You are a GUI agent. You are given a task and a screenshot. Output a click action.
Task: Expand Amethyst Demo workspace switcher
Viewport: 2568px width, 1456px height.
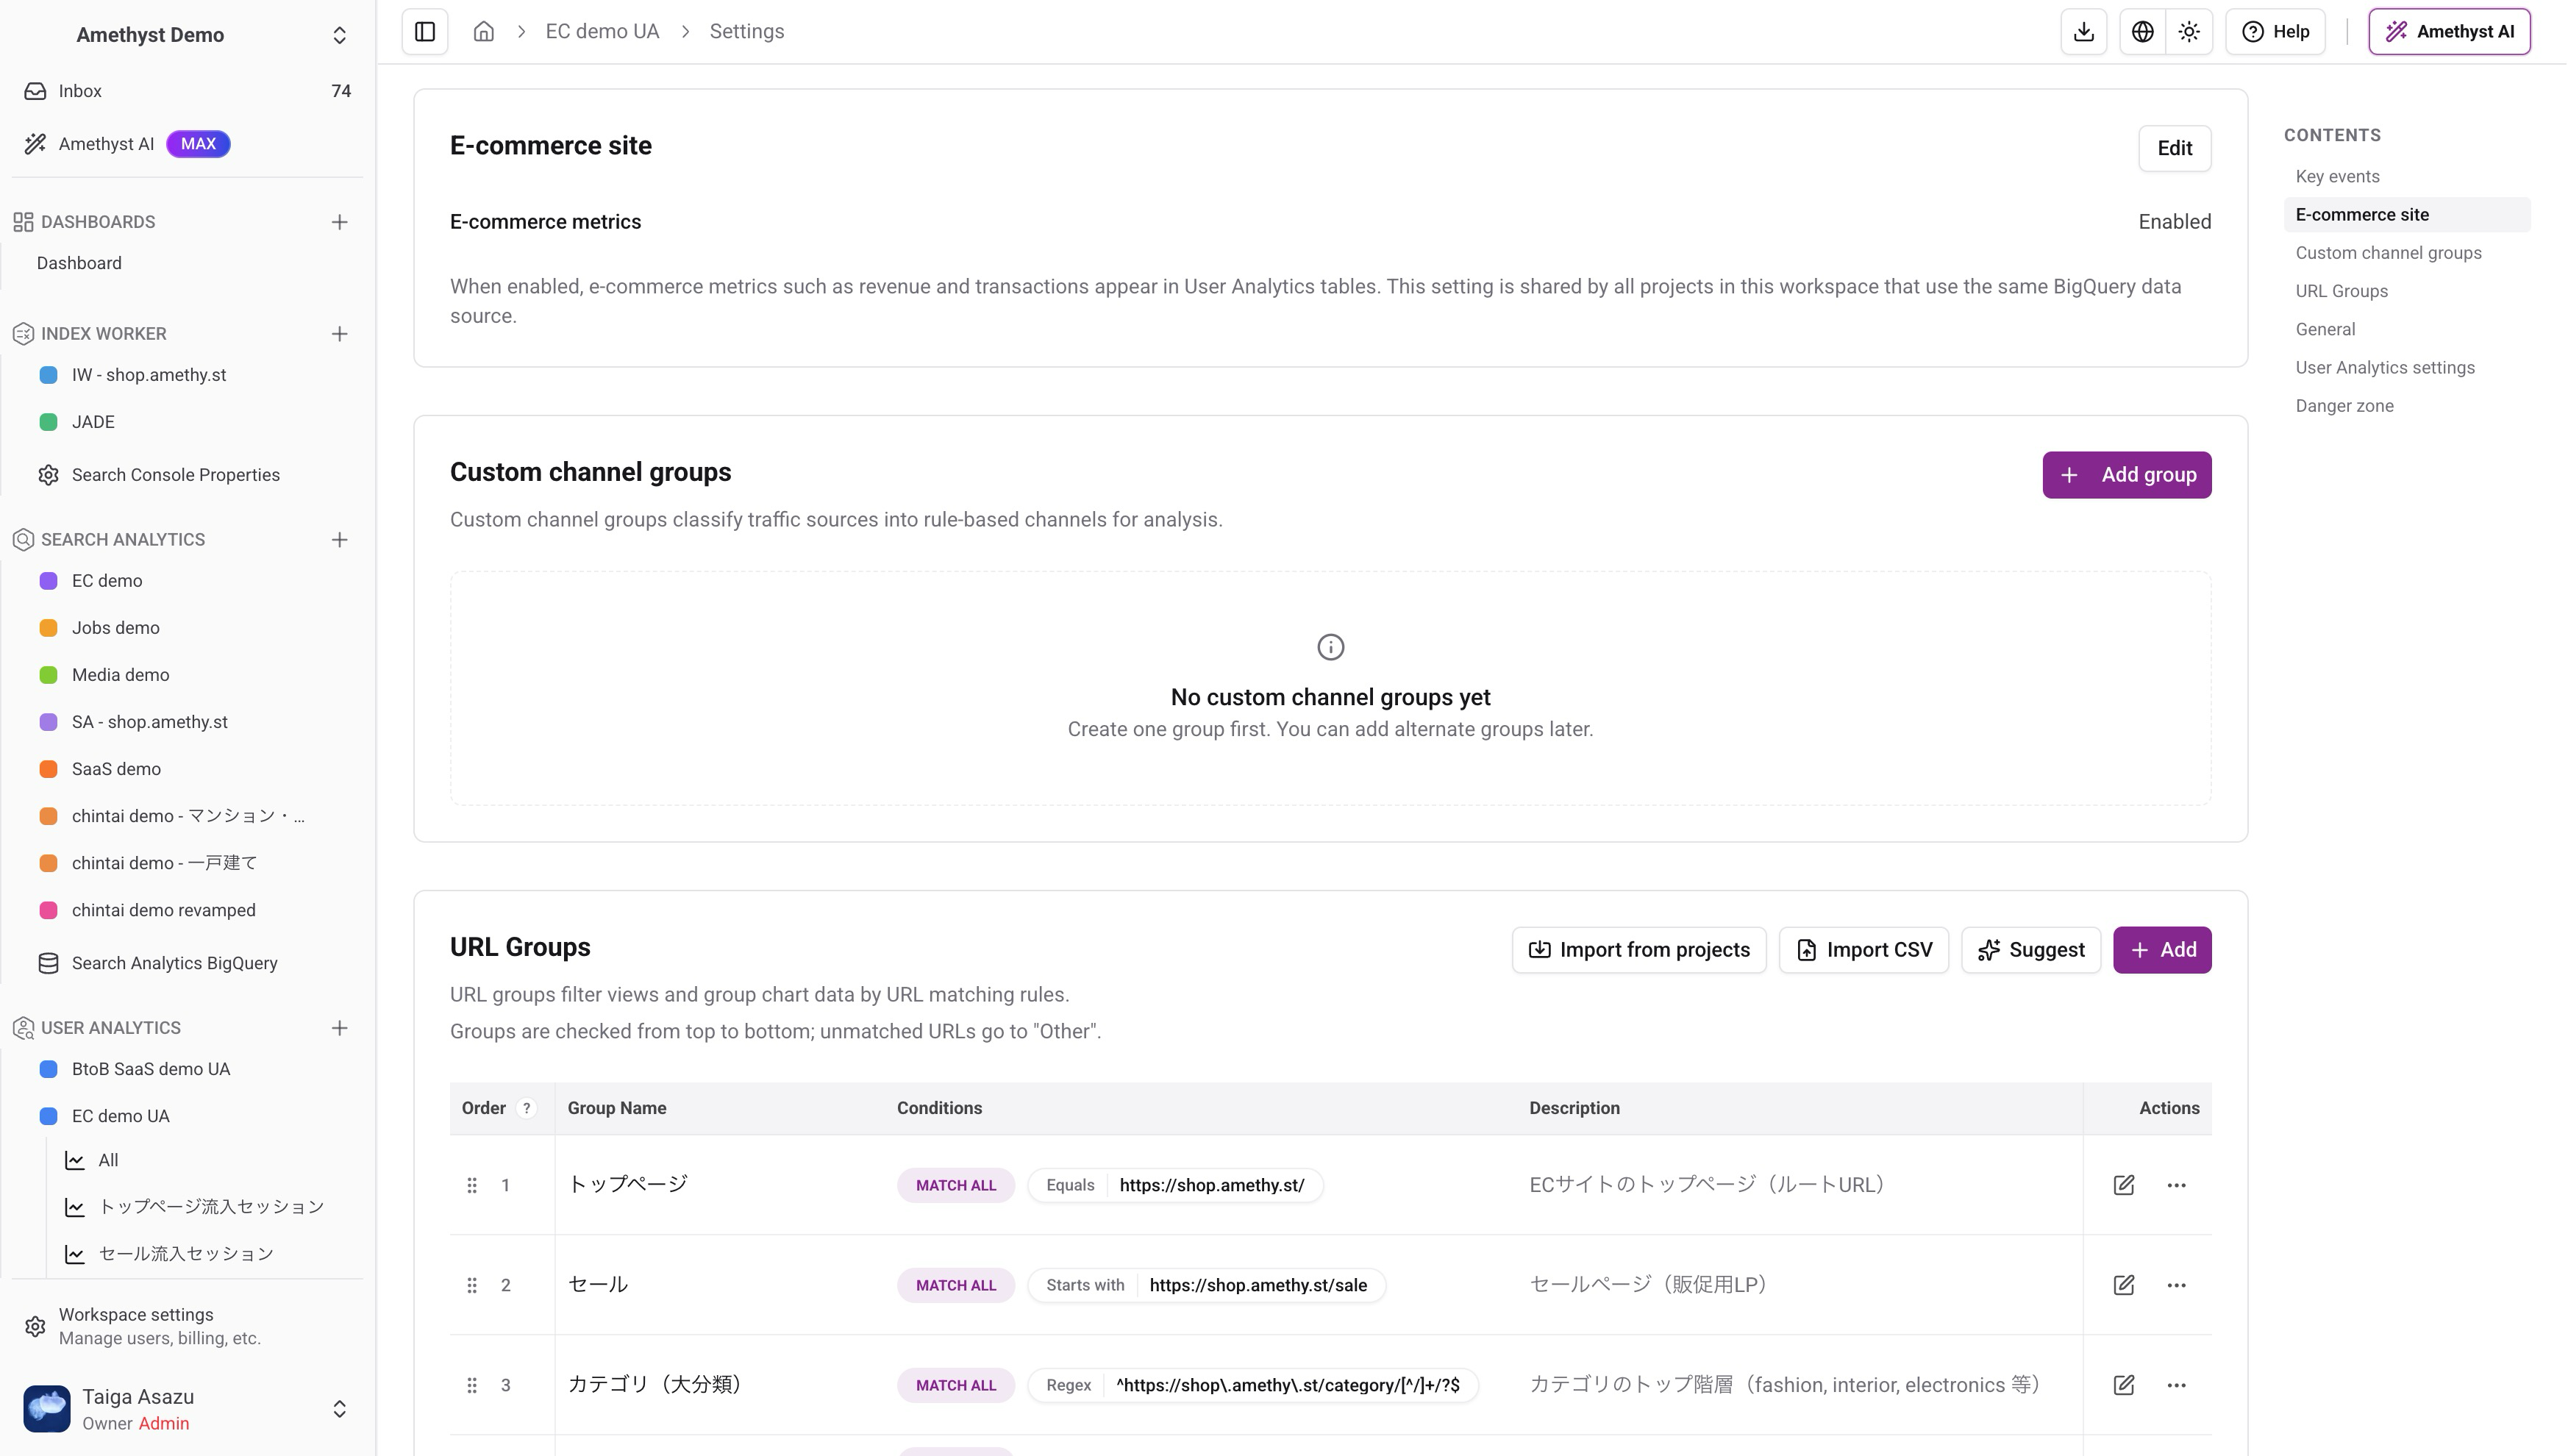(x=339, y=35)
